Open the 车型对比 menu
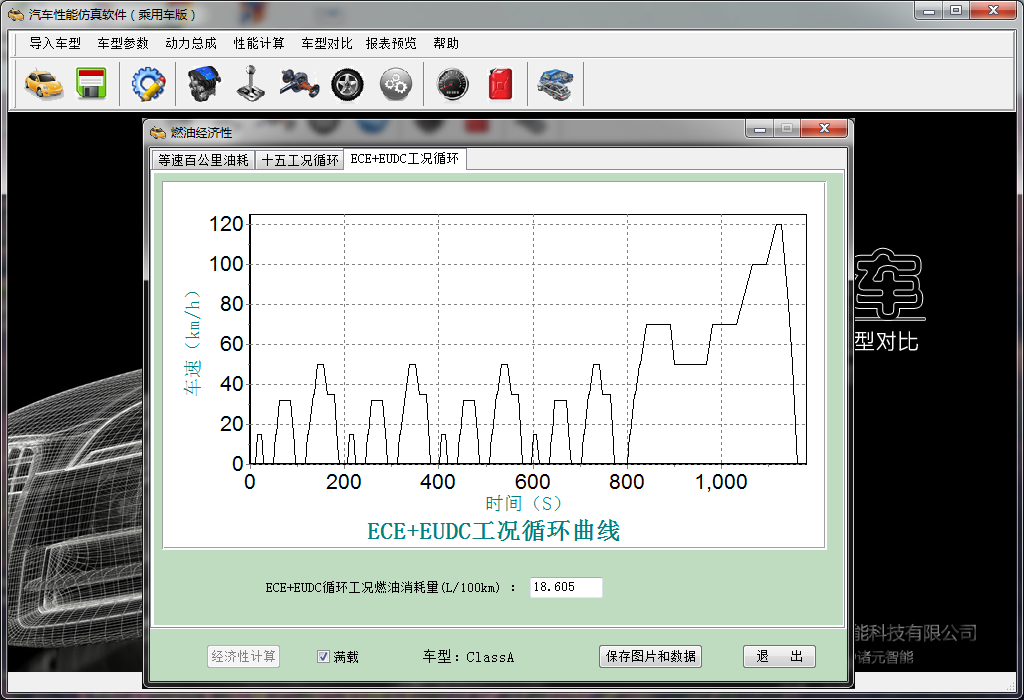 click(327, 43)
